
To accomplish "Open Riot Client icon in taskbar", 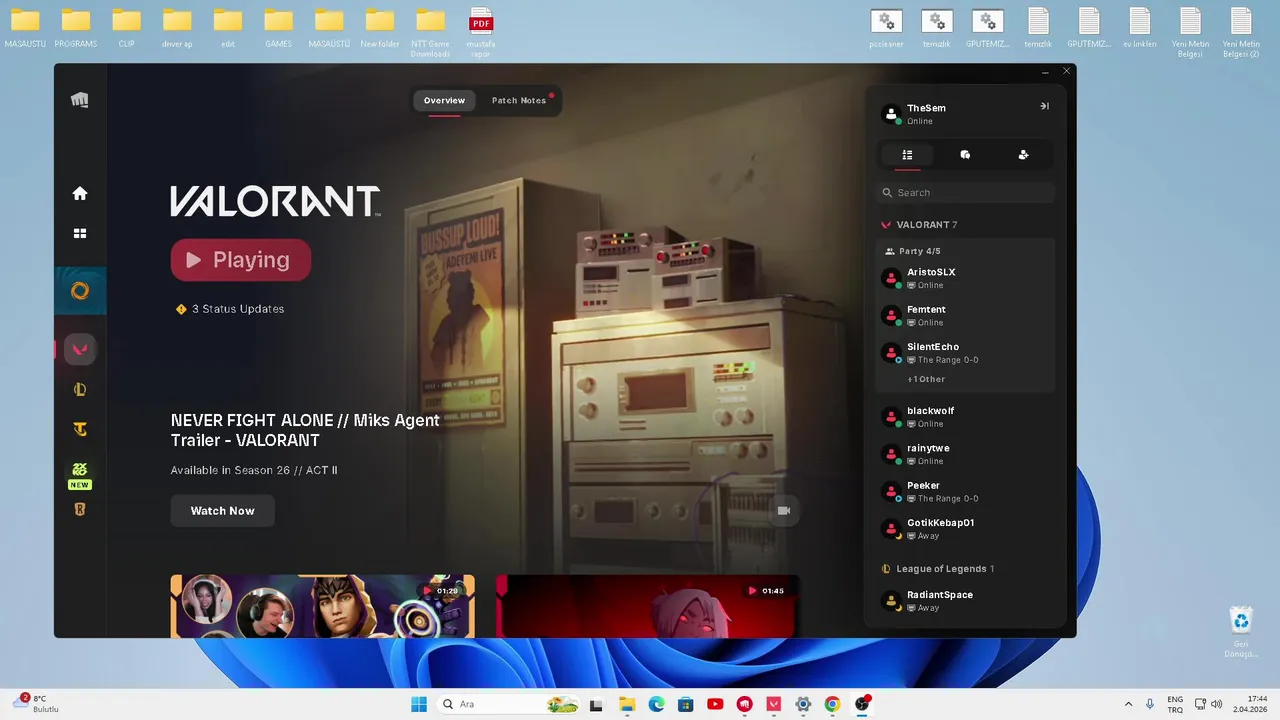I will click(x=744, y=704).
